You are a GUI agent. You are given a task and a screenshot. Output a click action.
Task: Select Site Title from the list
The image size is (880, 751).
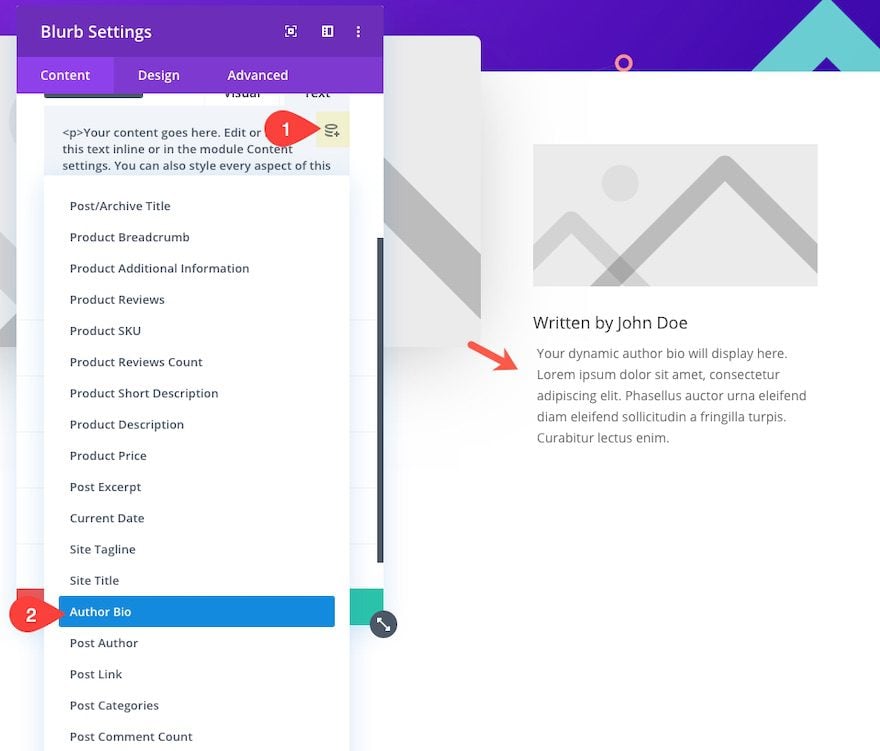point(196,580)
